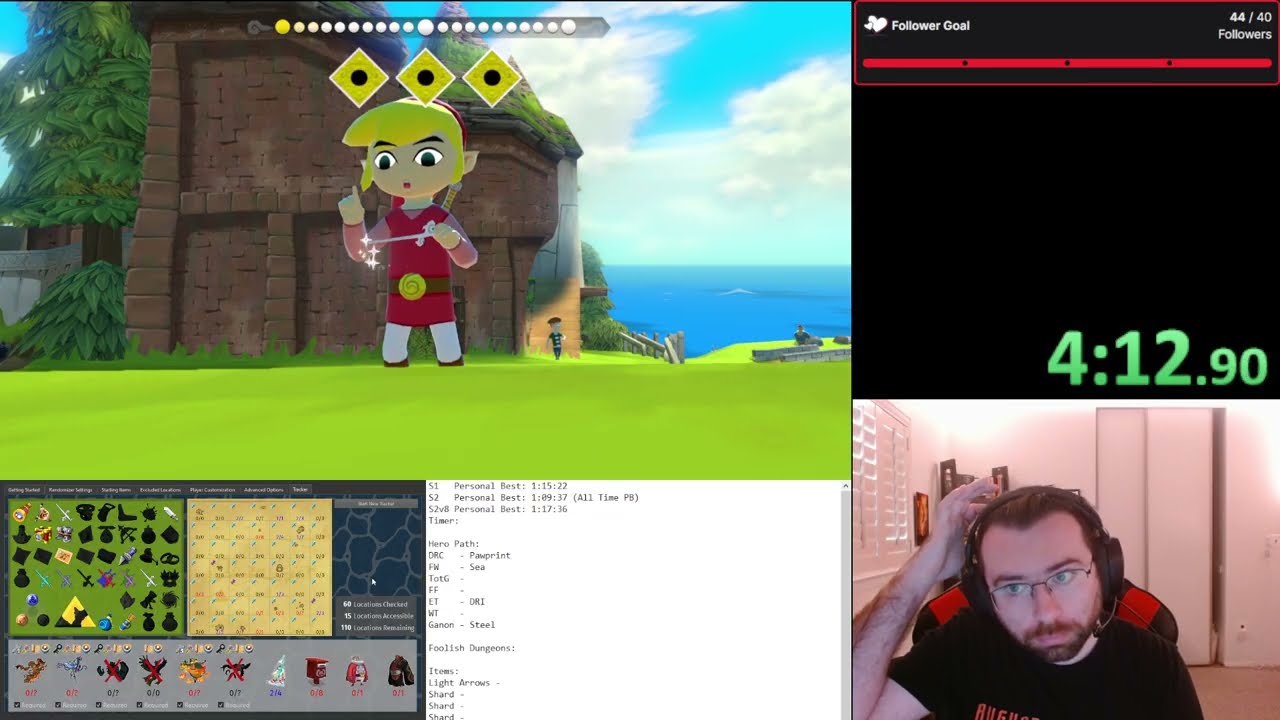Click the colorful Deluxe Picto Box icon
Screen dimensions: 1280x720
click(x=43, y=534)
